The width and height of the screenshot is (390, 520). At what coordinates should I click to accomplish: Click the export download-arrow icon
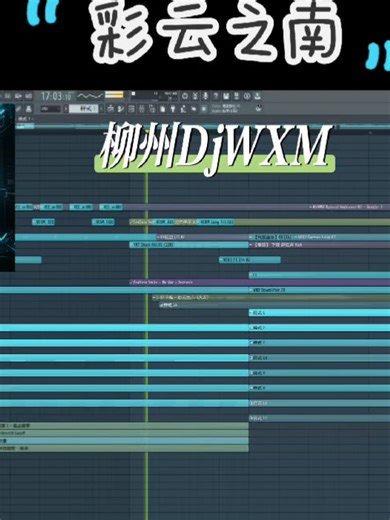tap(257, 96)
